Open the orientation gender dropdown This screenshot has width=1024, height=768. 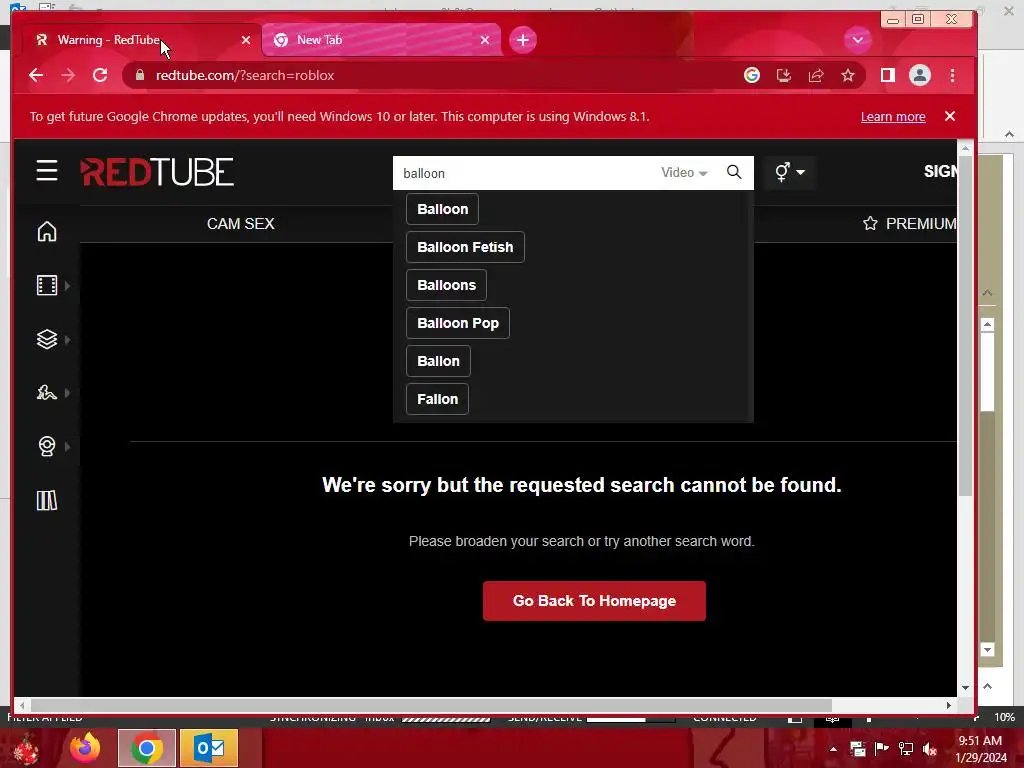[790, 172]
